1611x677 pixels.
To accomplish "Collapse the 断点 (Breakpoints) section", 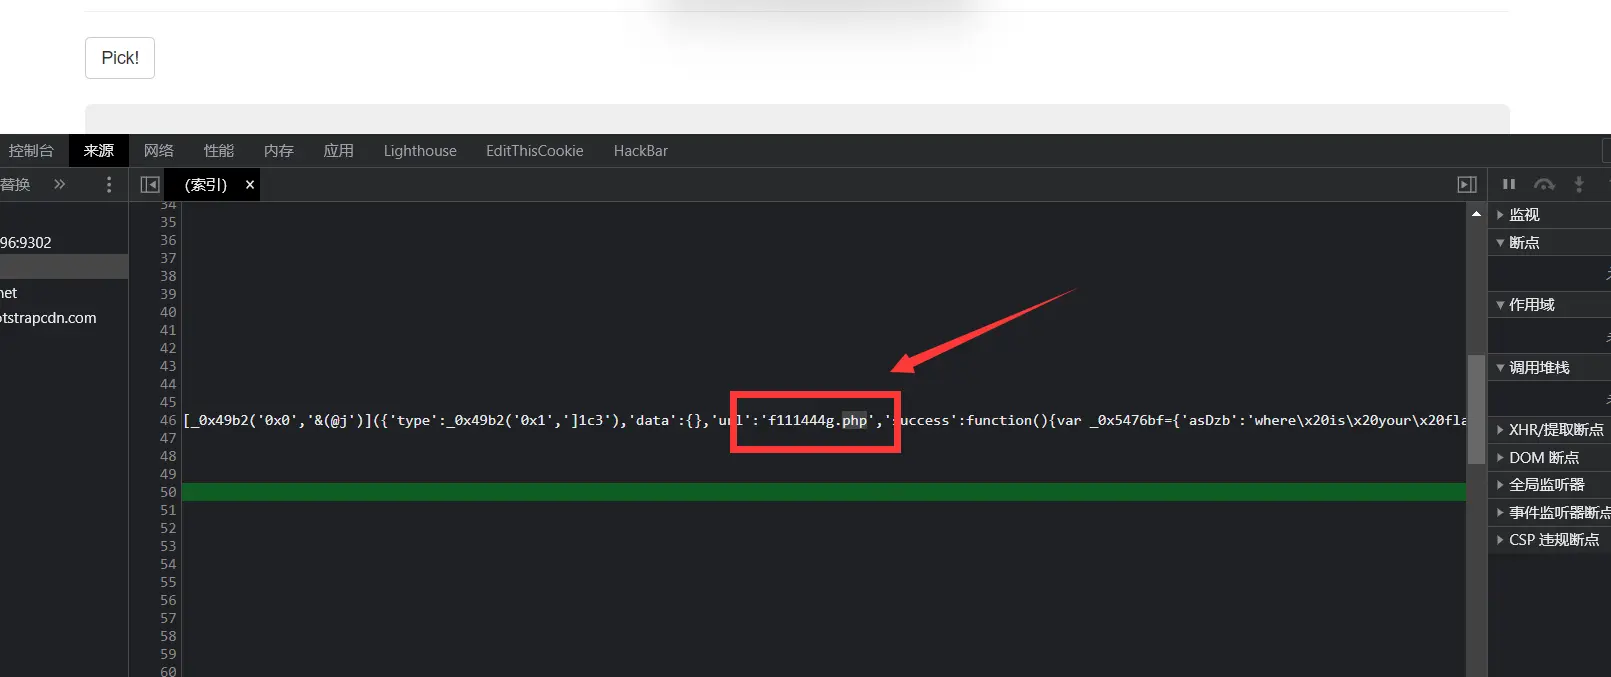I will [x=1523, y=243].
